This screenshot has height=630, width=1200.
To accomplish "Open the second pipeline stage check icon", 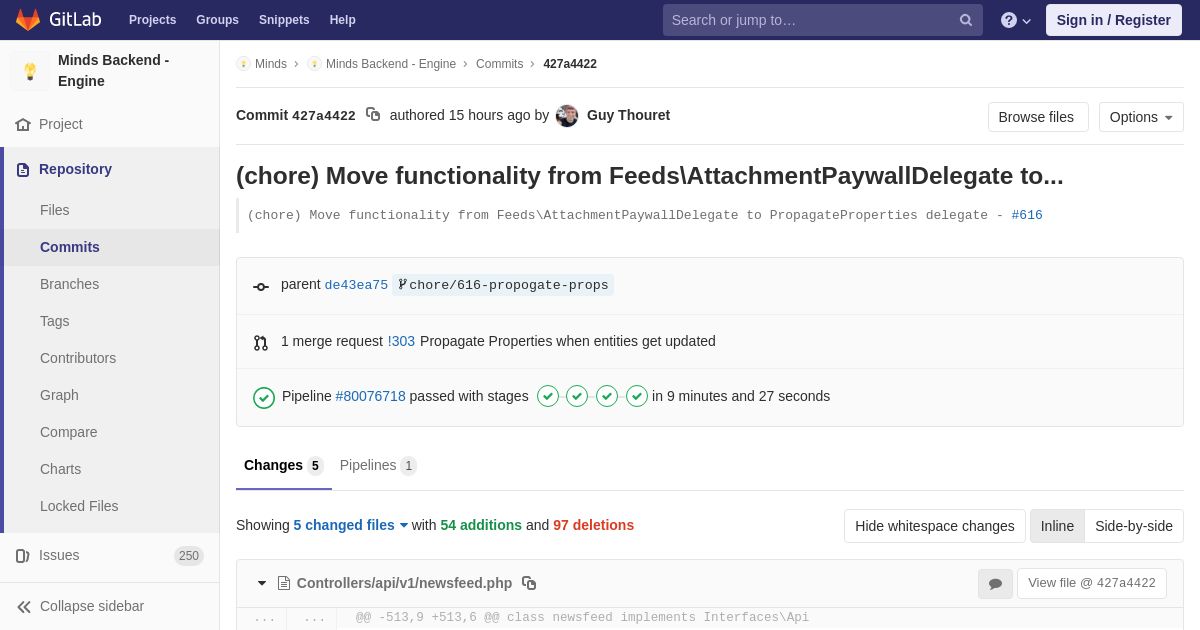I will coord(577,396).
